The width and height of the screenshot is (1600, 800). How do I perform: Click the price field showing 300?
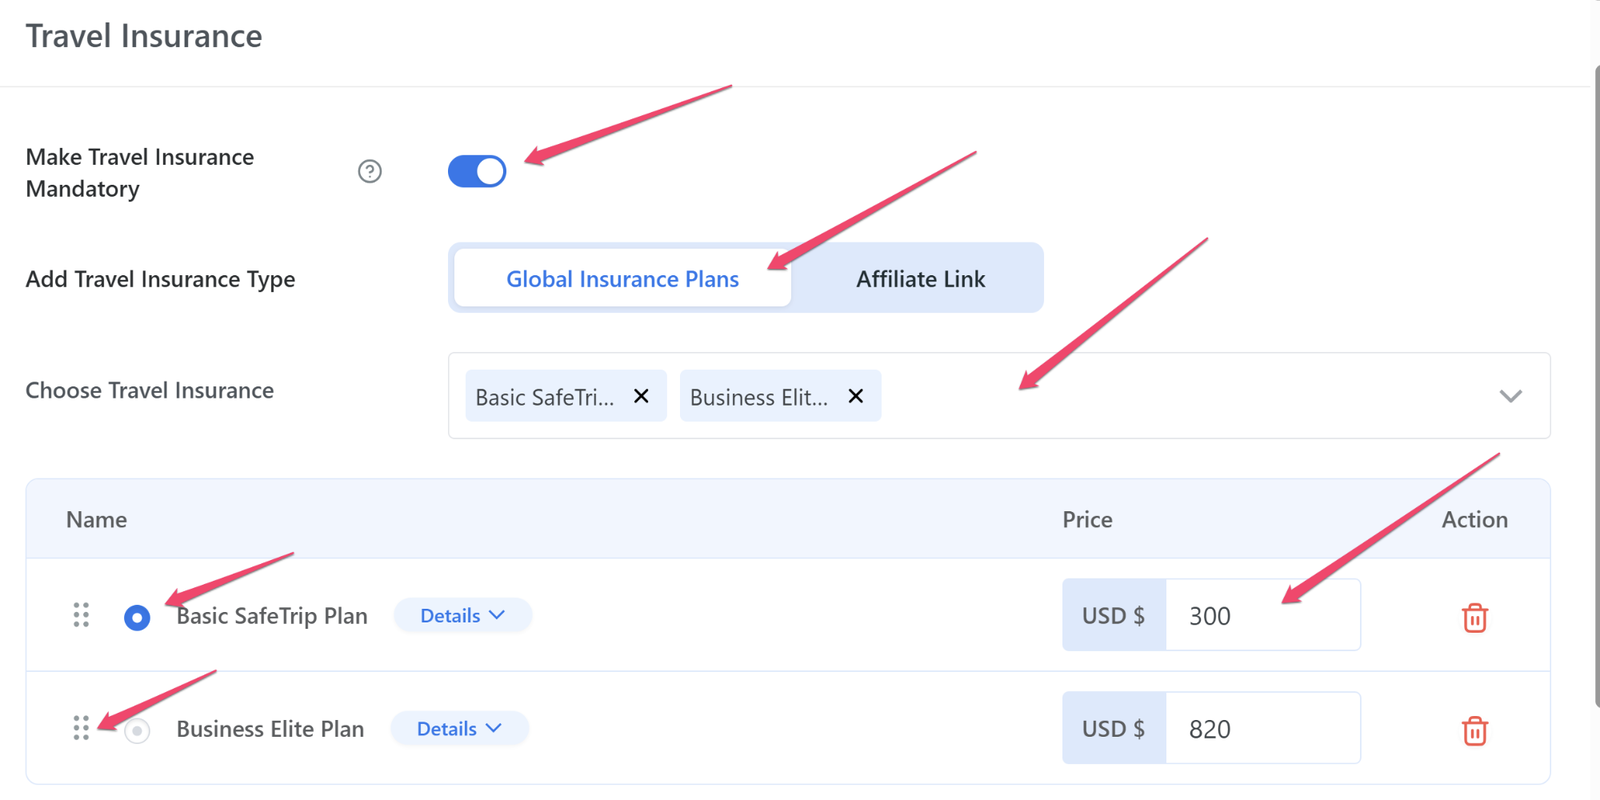(x=1262, y=616)
